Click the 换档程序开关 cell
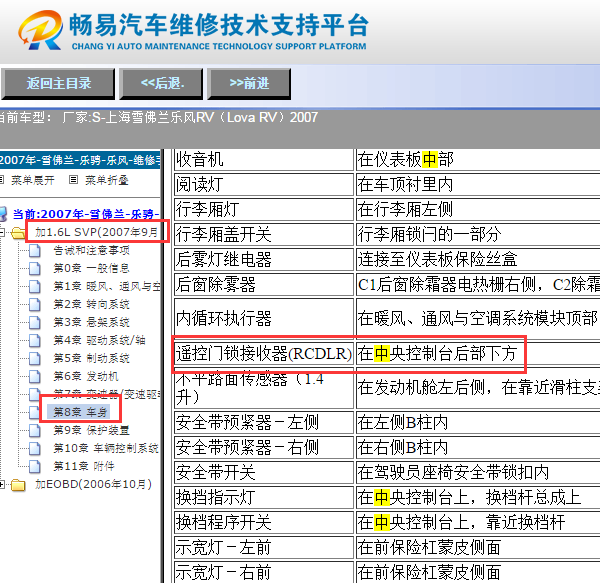This screenshot has height=583, width=600. [264, 522]
